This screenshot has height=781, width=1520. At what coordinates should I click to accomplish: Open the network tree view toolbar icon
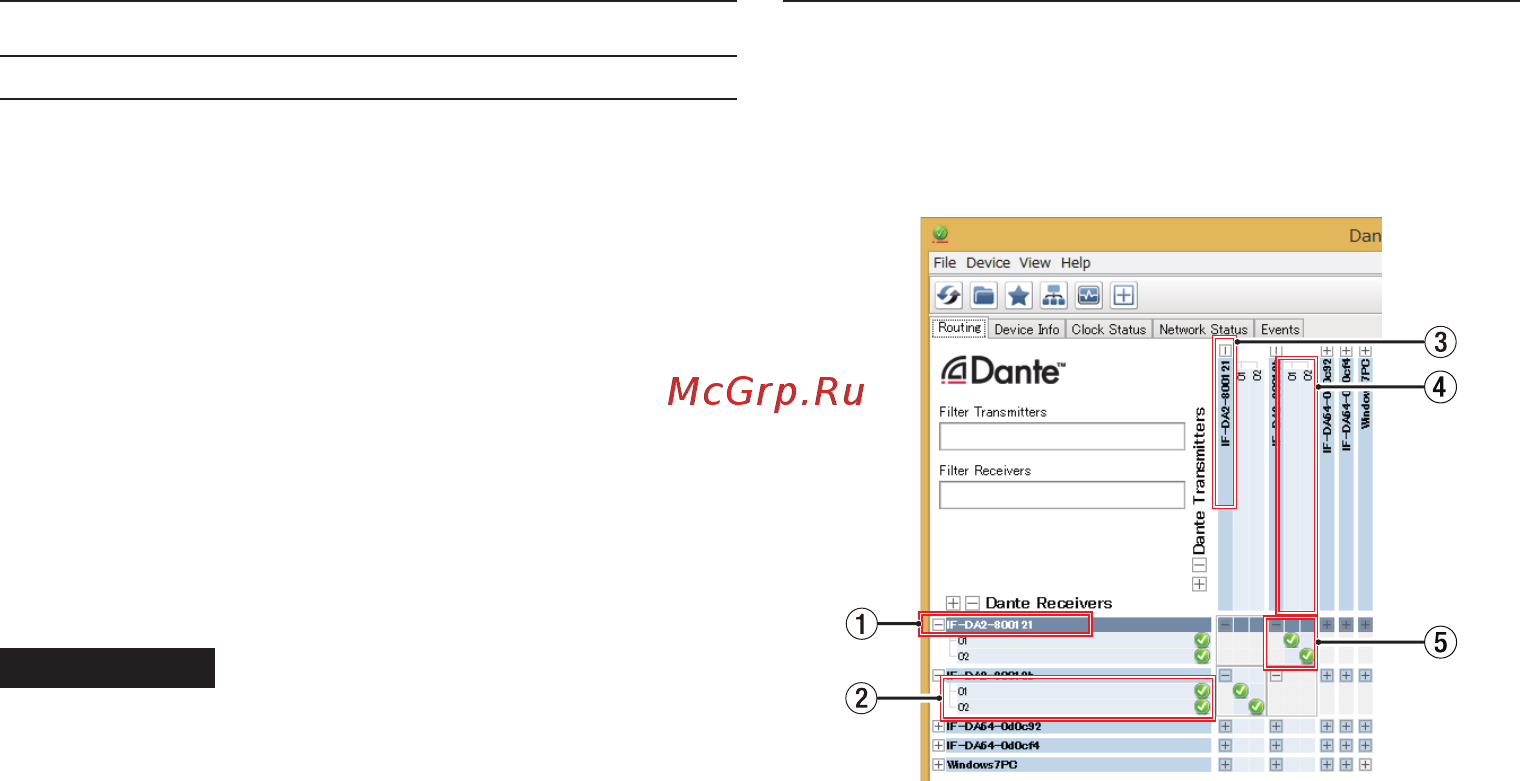click(1053, 295)
